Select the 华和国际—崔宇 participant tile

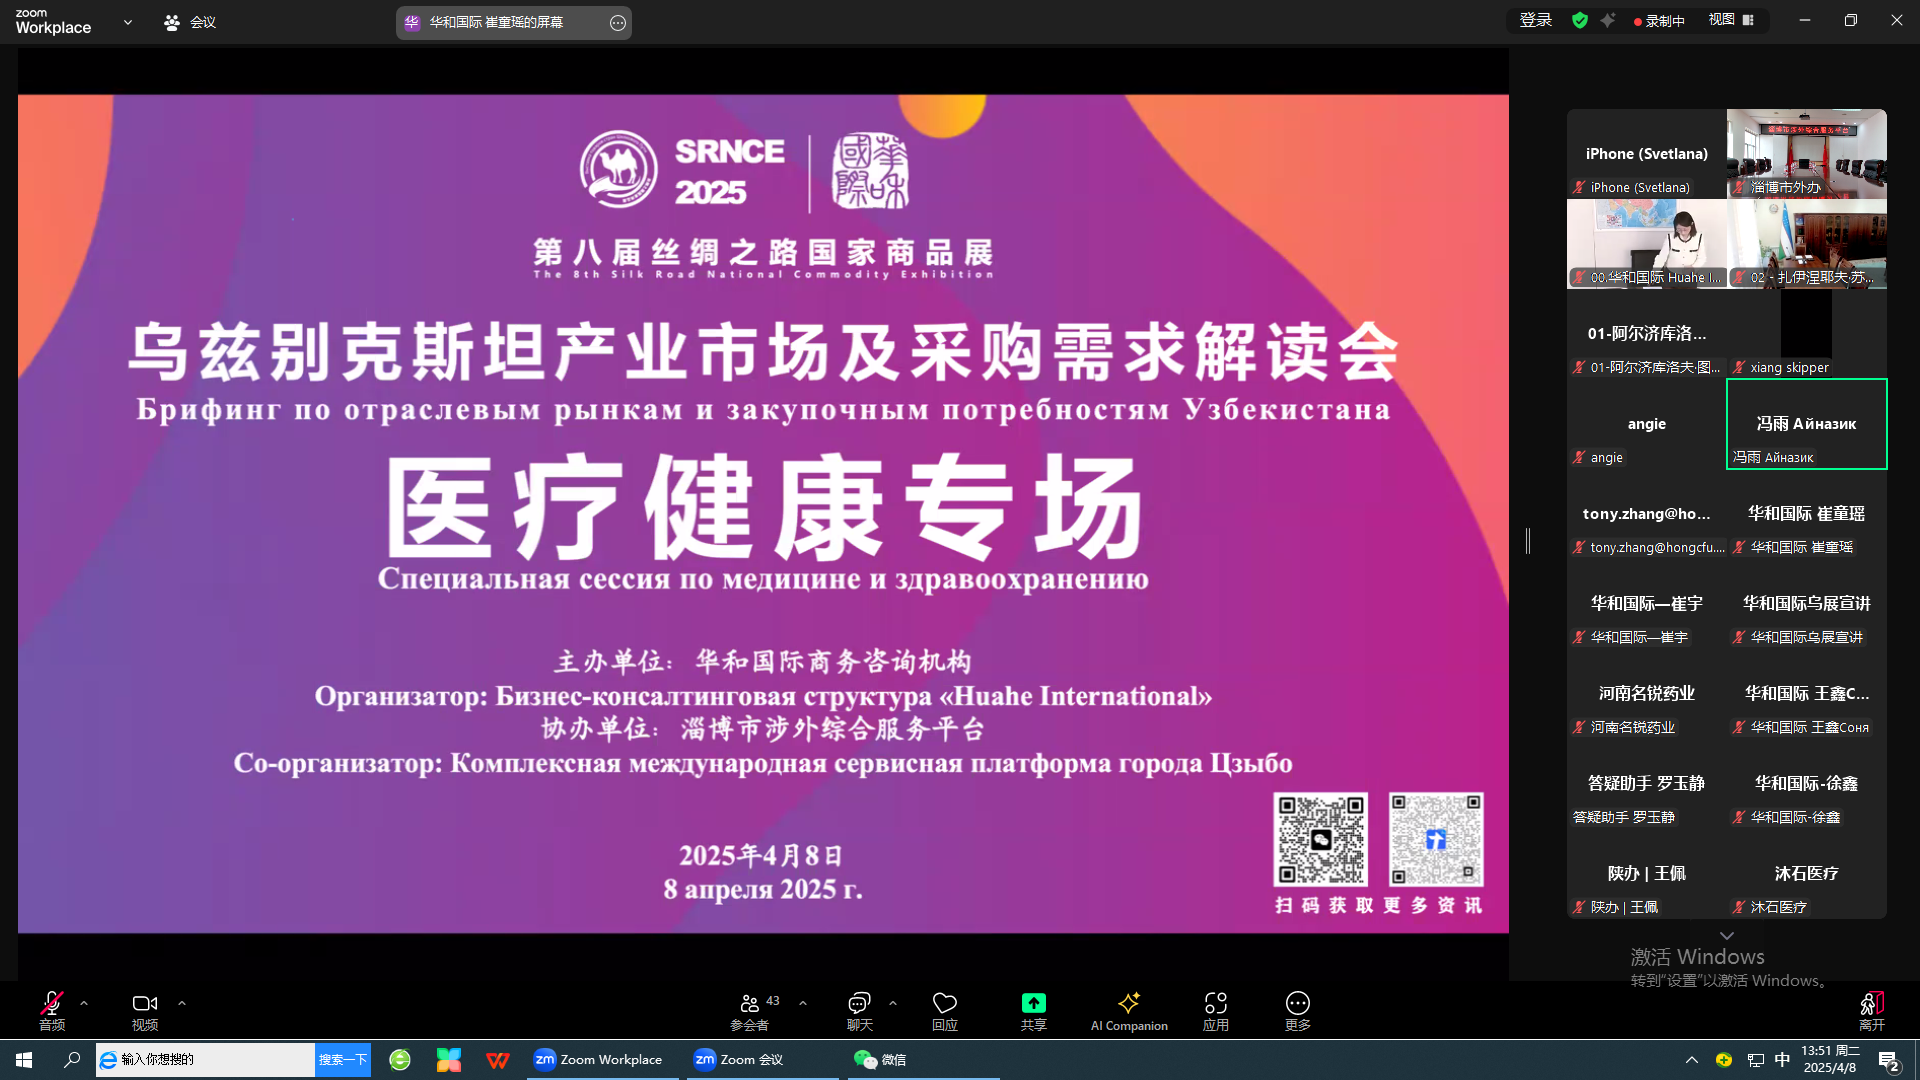(1647, 603)
